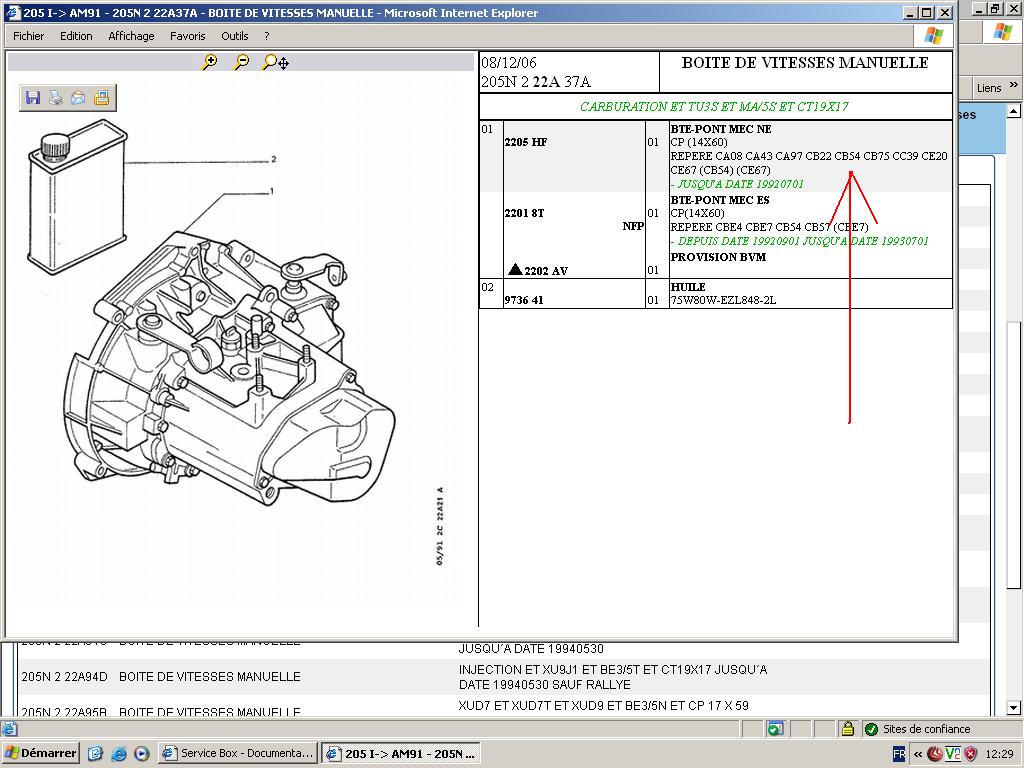Image resolution: width=1024 pixels, height=768 pixels.
Task: Click scroll down arrow in background window
Action: (x=1014, y=707)
